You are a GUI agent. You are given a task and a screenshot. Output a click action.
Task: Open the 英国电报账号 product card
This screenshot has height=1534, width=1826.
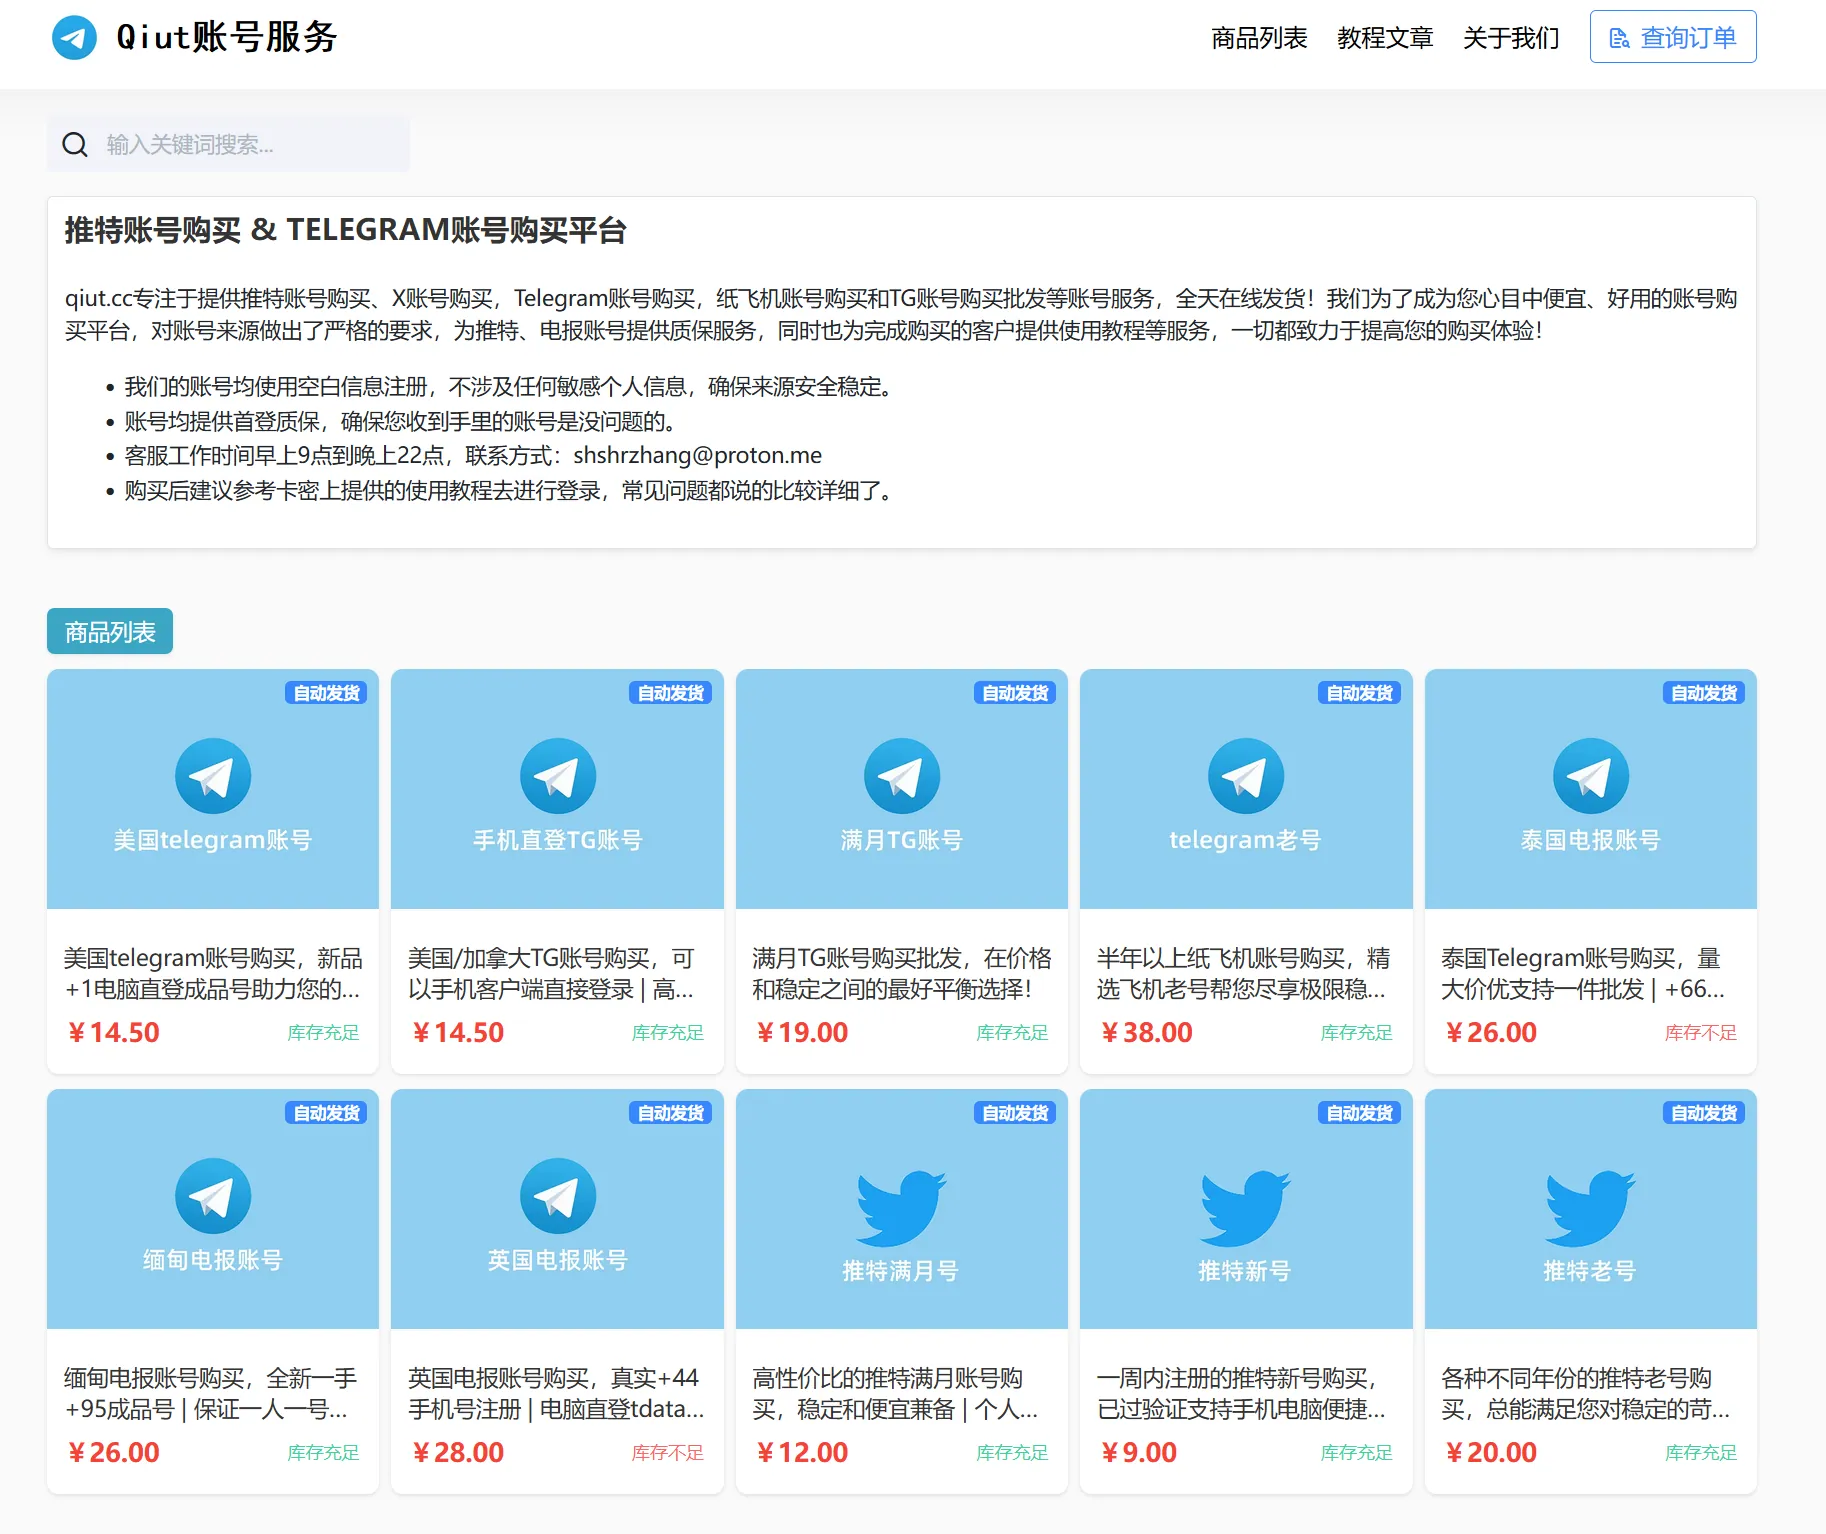point(557,1290)
